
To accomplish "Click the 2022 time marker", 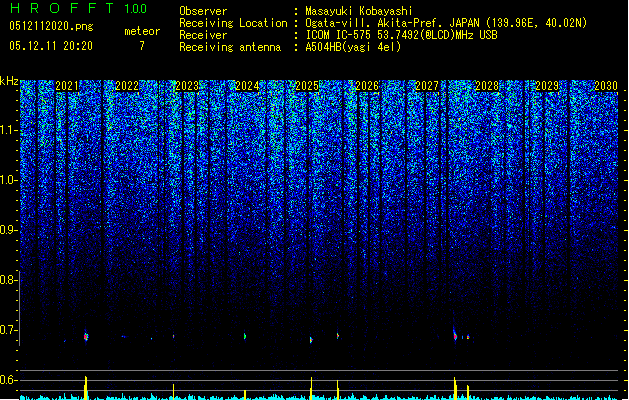I will pyautogui.click(x=127, y=86).
